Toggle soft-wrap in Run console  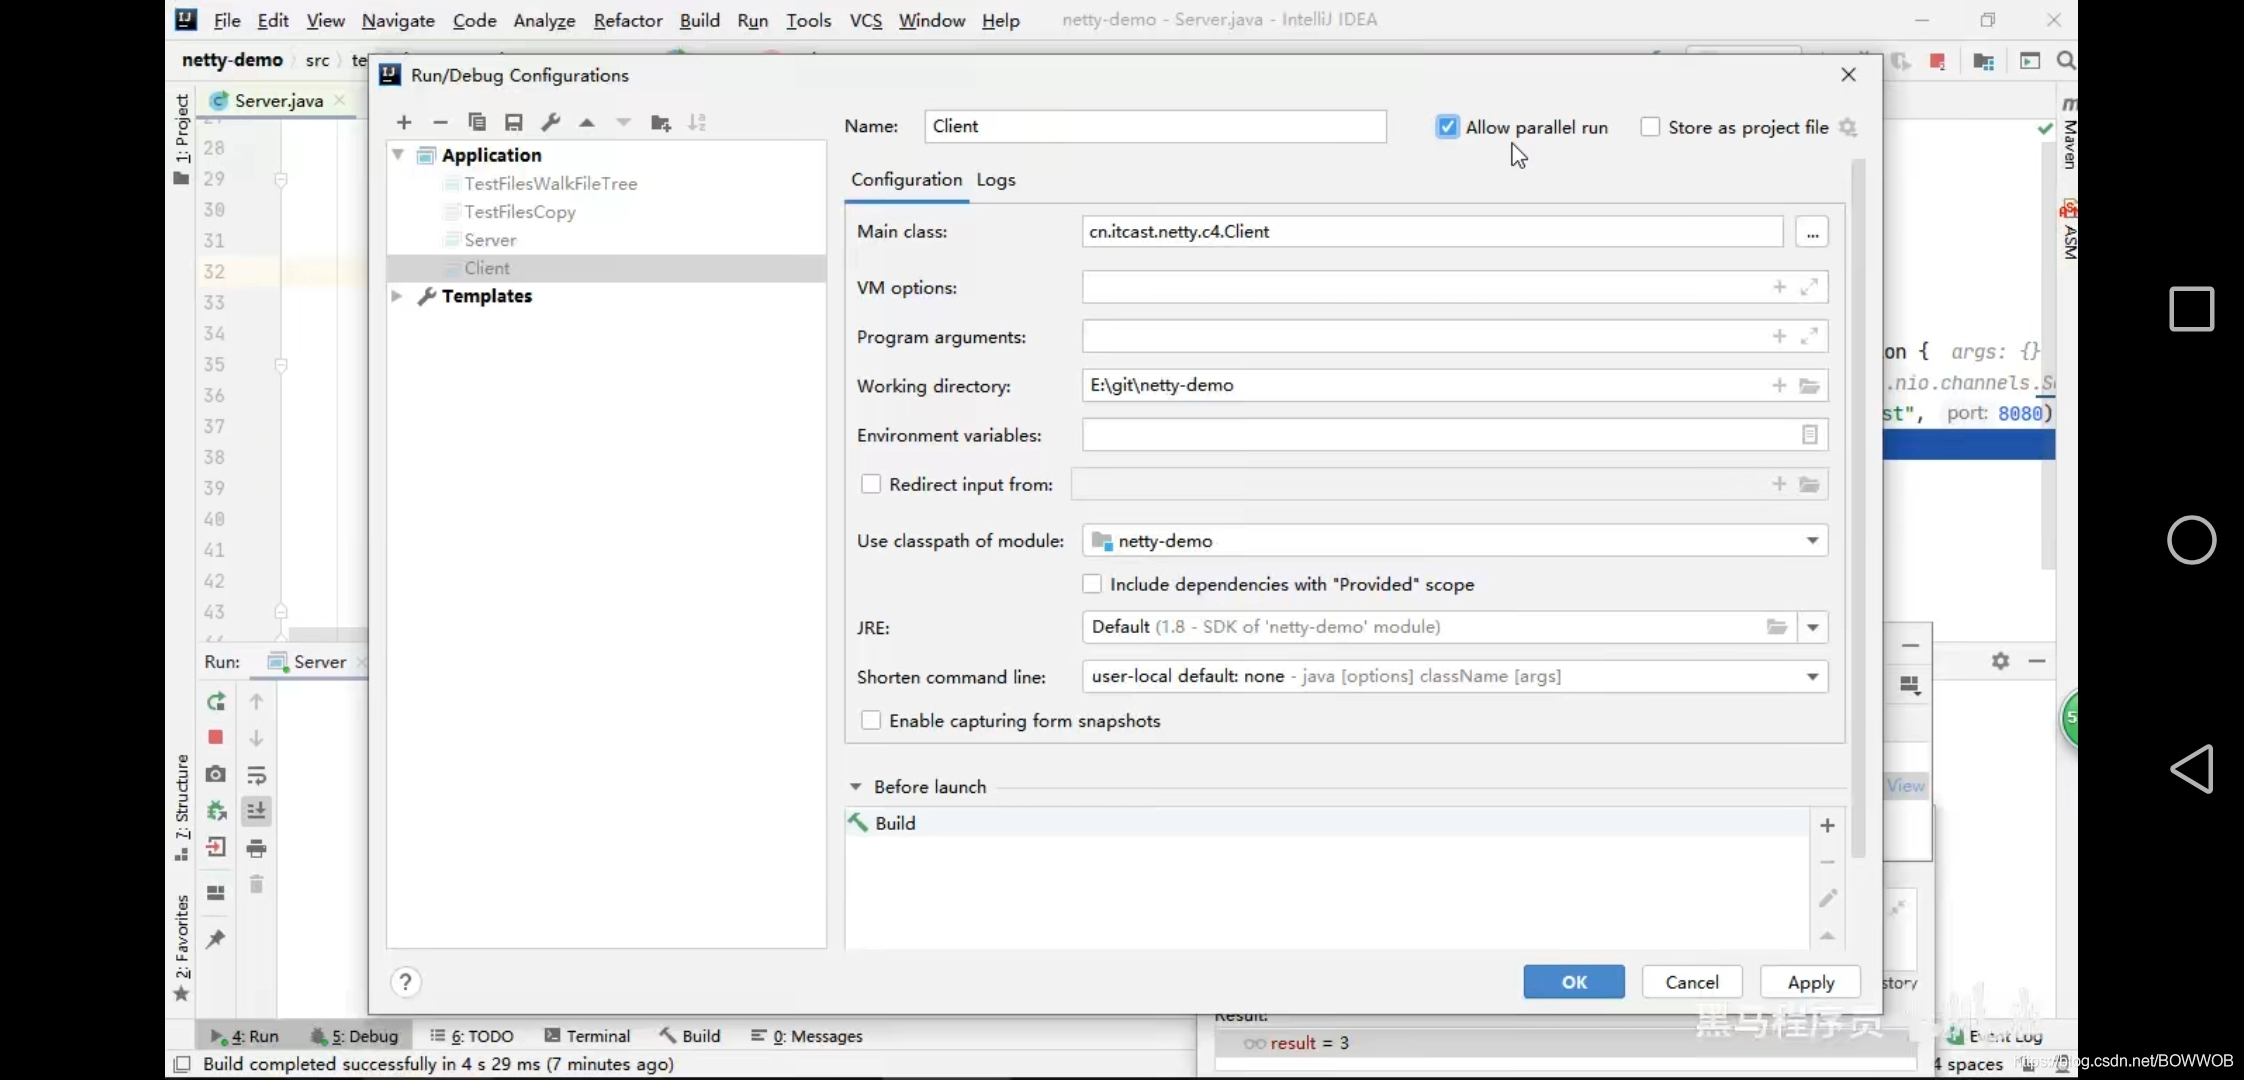click(x=256, y=775)
